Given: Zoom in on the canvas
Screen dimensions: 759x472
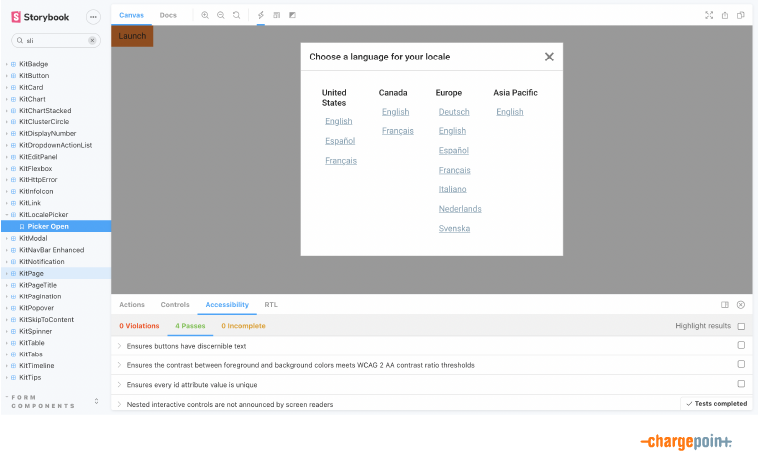Looking at the screenshot, I should tap(205, 15).
